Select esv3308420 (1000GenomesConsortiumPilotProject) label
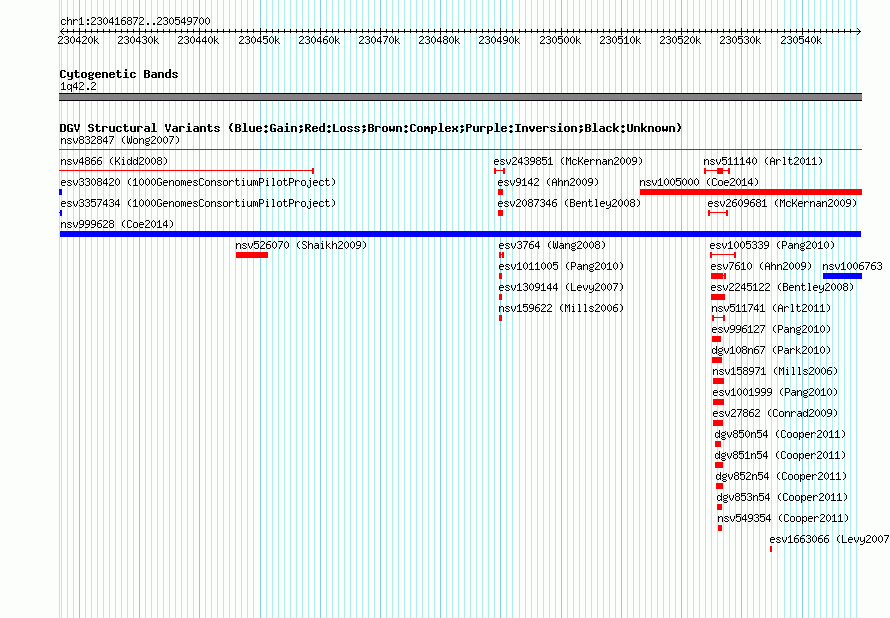The image size is (890, 618). (x=198, y=182)
